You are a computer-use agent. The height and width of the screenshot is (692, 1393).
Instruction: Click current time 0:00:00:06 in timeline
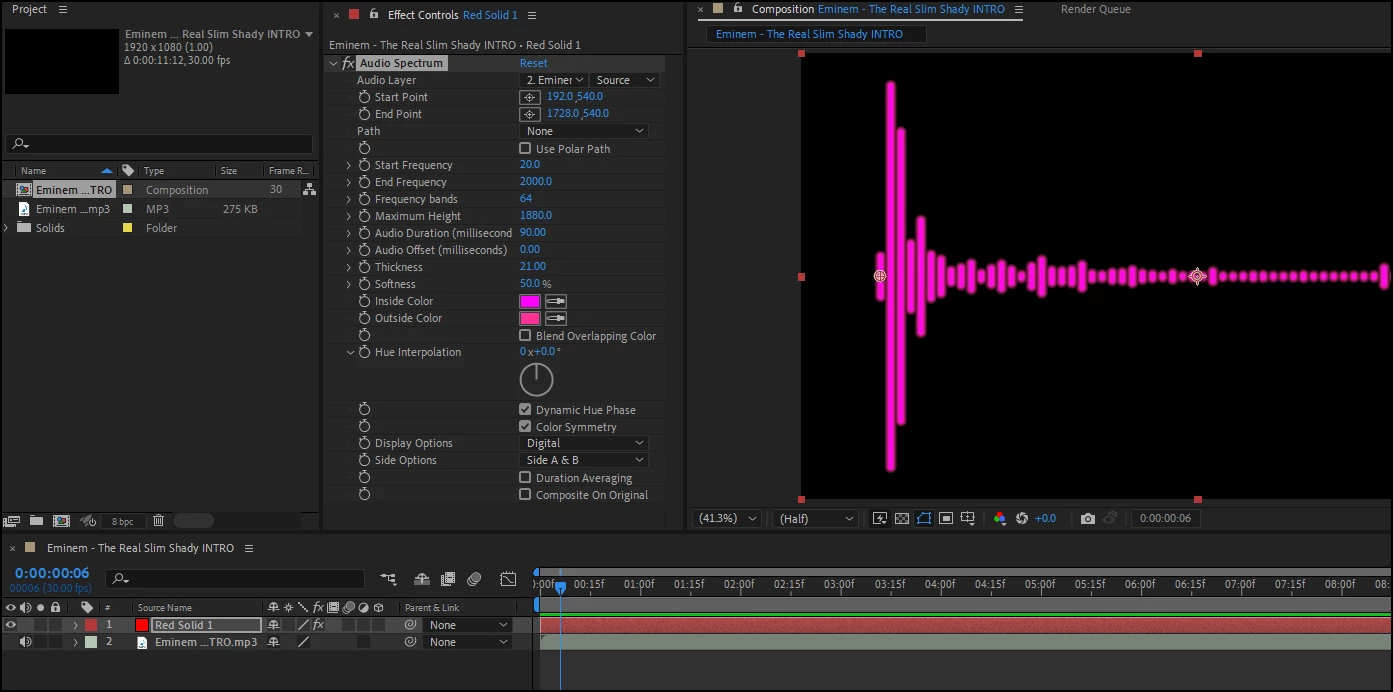52,573
